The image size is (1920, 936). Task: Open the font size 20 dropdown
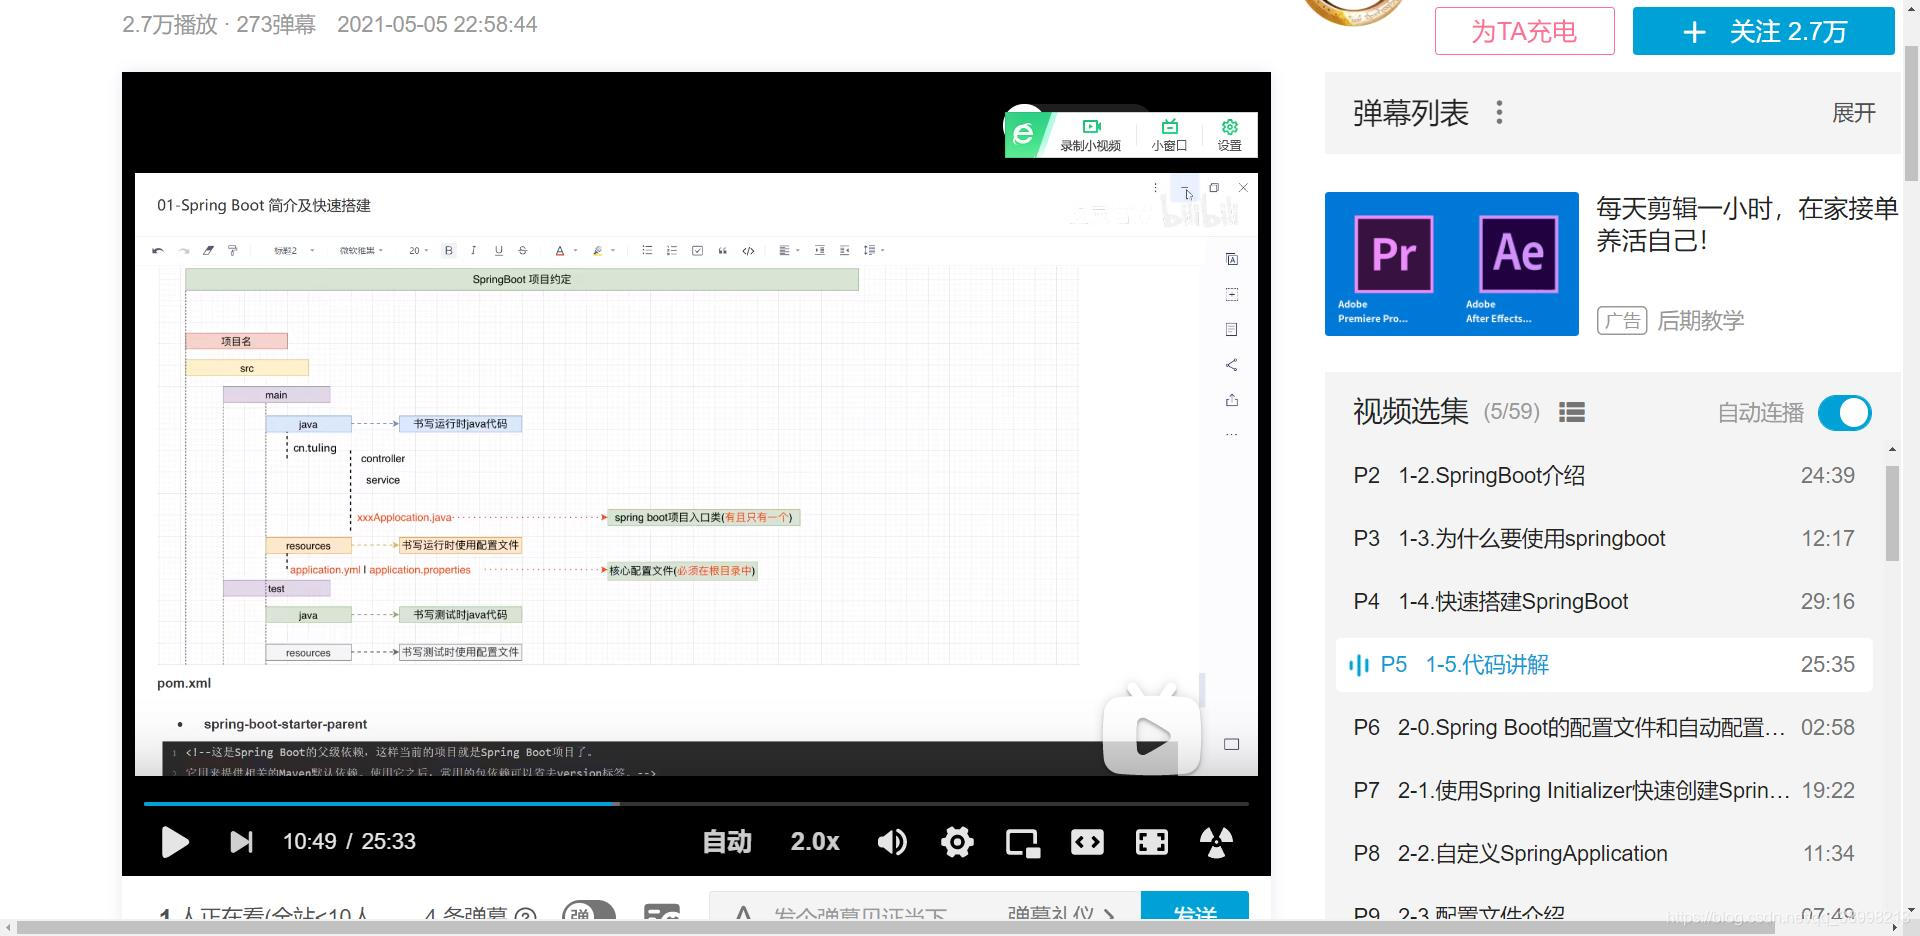point(418,251)
